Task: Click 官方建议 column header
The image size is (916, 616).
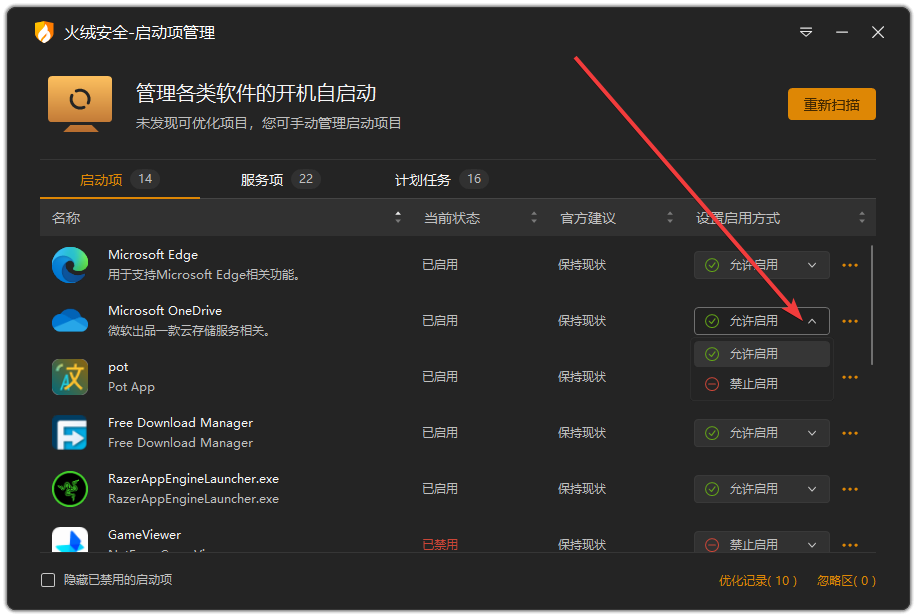Action: 588,218
